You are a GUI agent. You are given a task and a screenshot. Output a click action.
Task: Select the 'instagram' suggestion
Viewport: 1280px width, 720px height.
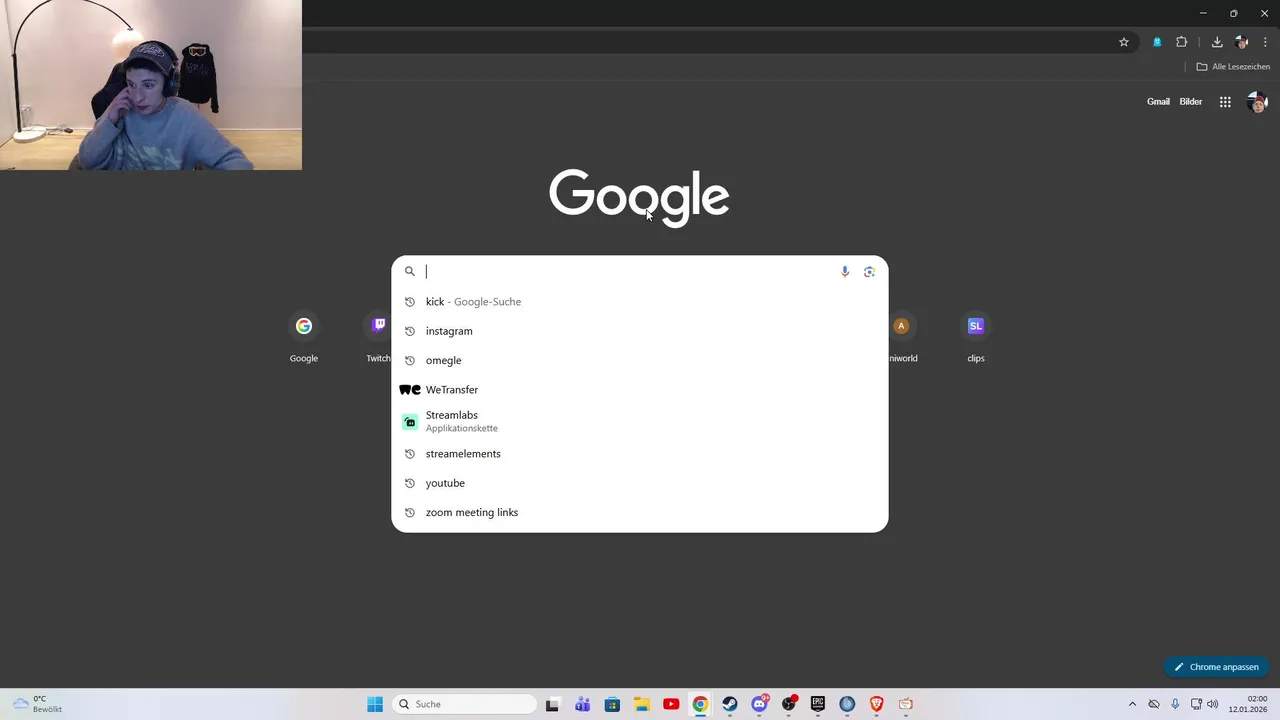tap(640, 331)
